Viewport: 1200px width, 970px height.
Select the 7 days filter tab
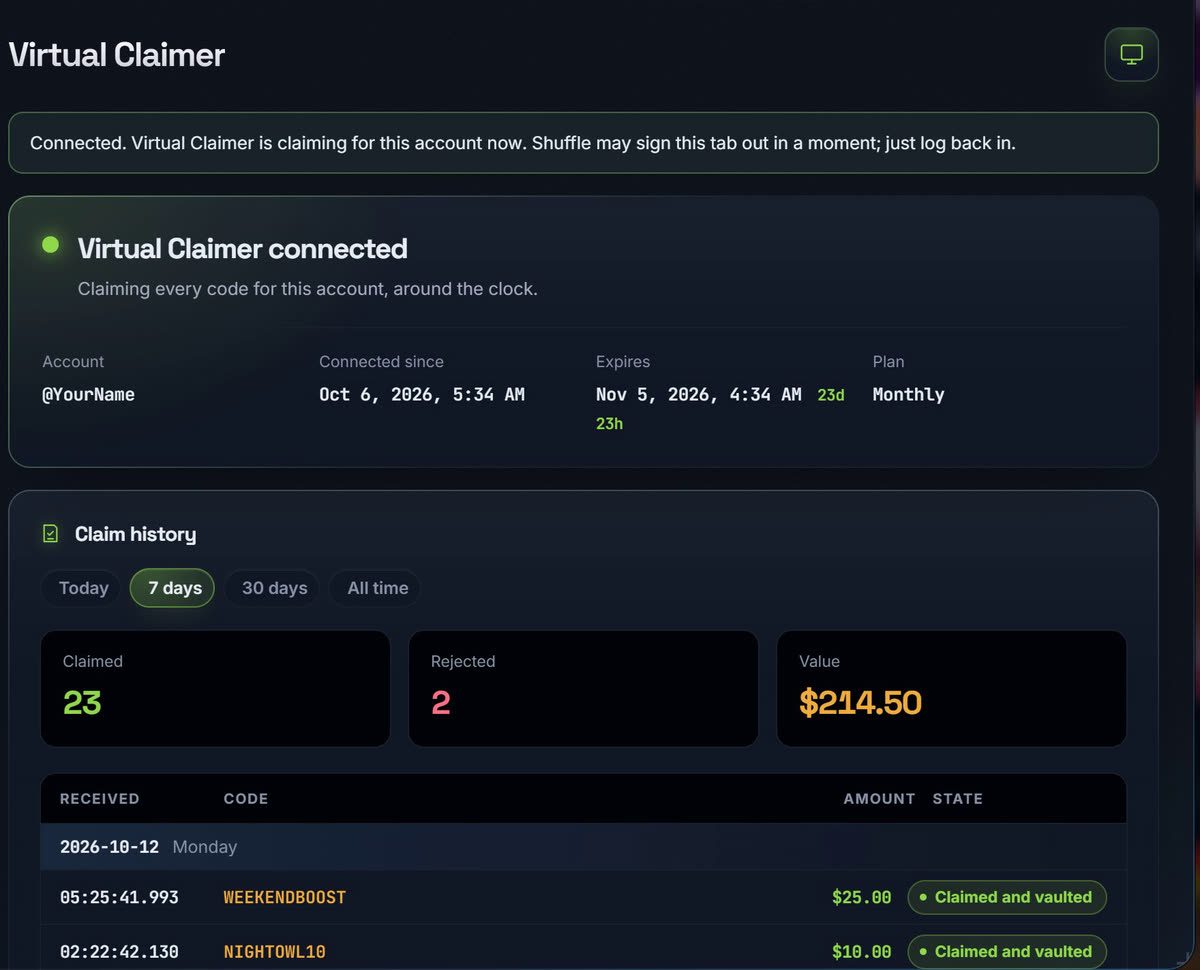point(172,588)
